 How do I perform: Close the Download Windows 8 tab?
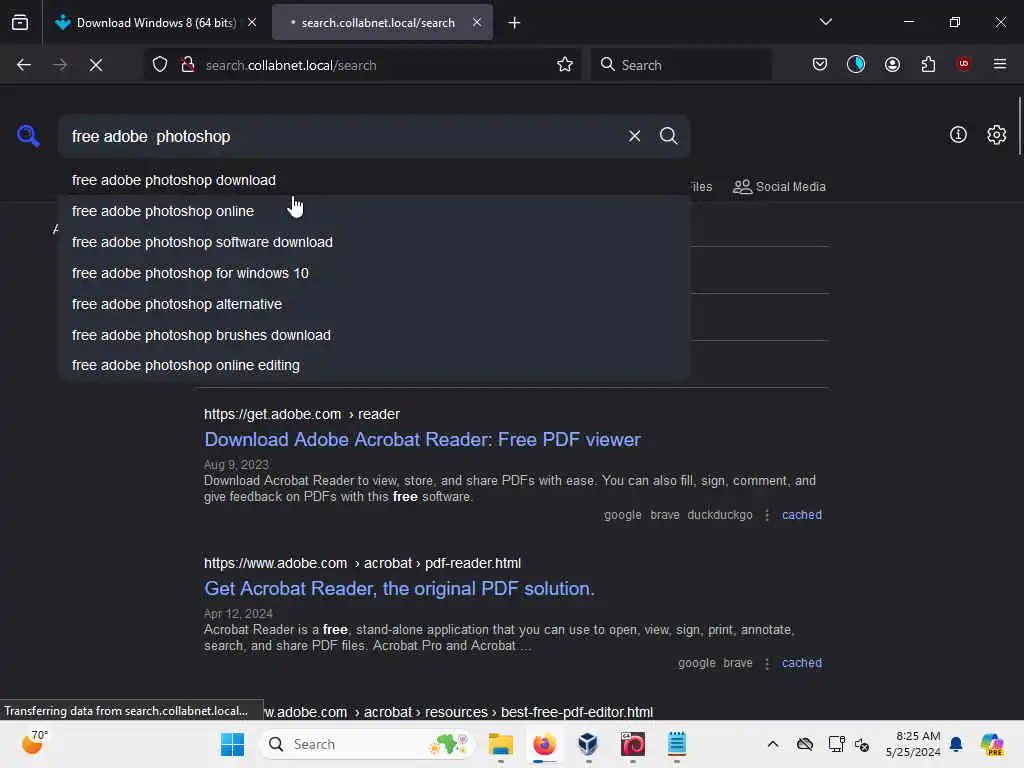coord(252,22)
